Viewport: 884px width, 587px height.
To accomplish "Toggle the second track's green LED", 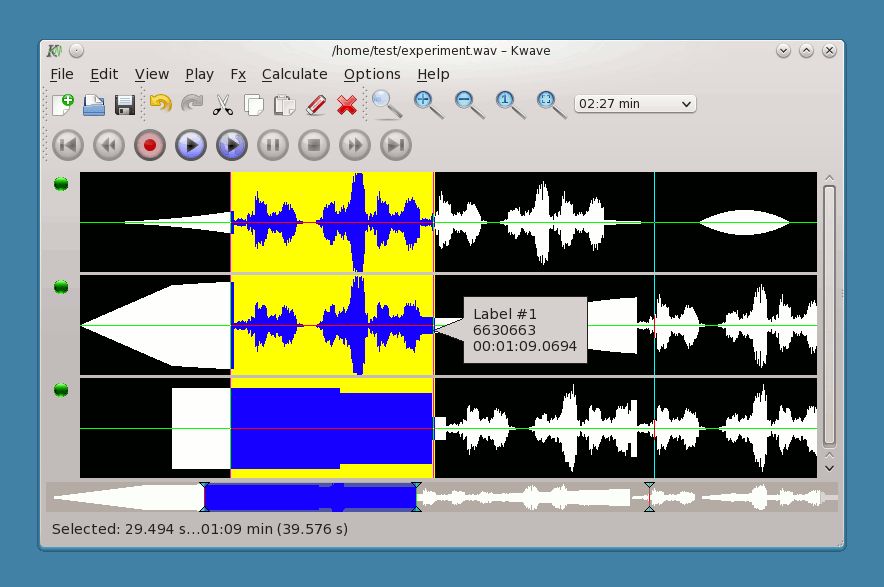I will point(61,287).
